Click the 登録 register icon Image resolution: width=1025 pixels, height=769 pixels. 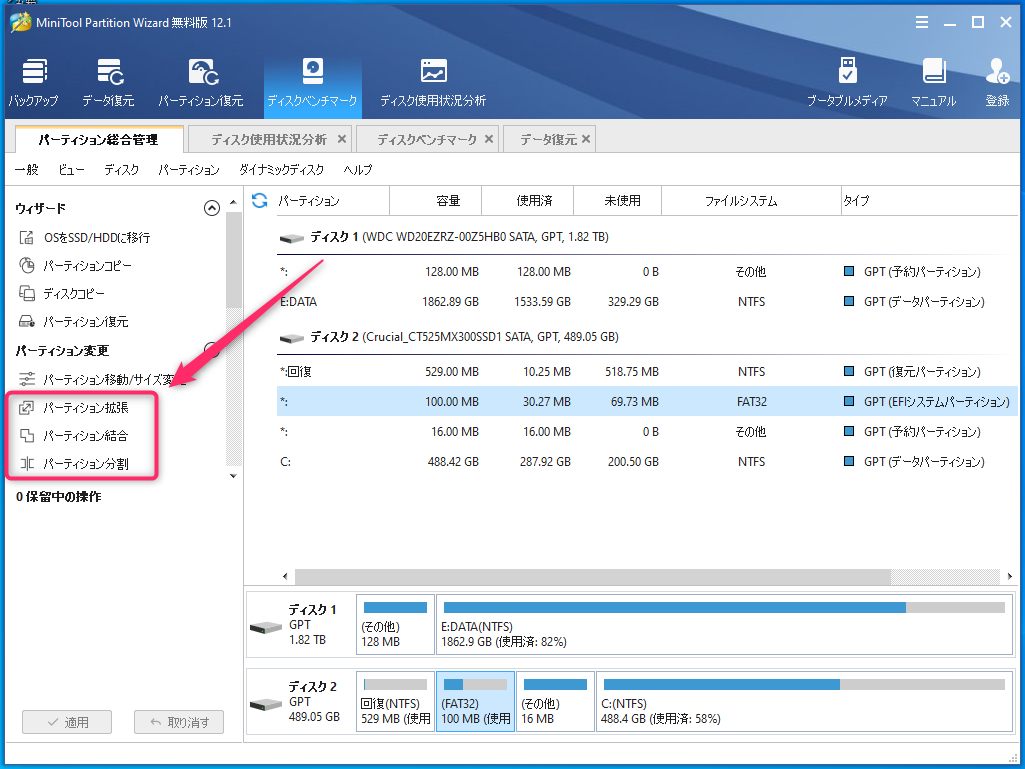tap(997, 83)
